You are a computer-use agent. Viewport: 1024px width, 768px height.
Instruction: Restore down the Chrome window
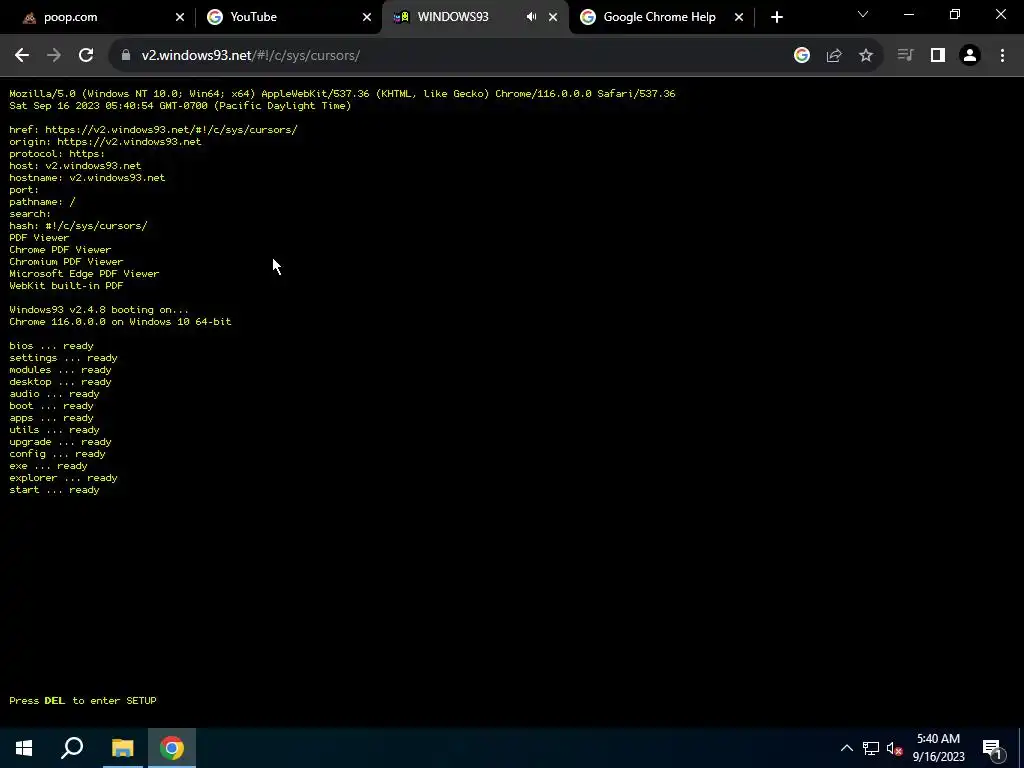tap(955, 14)
